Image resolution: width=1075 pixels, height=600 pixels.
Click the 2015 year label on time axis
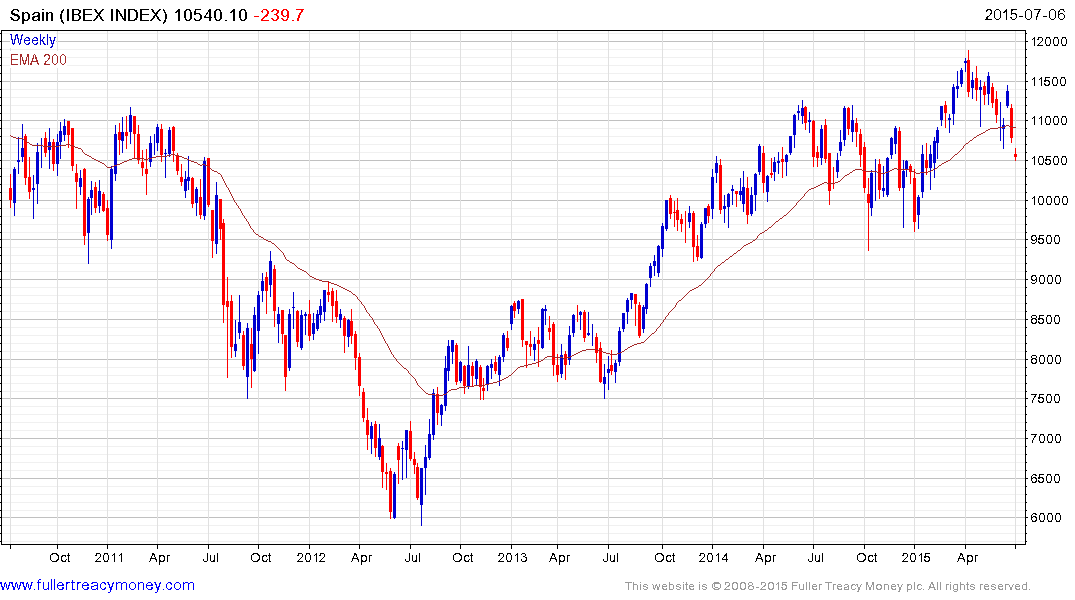[x=916, y=557]
